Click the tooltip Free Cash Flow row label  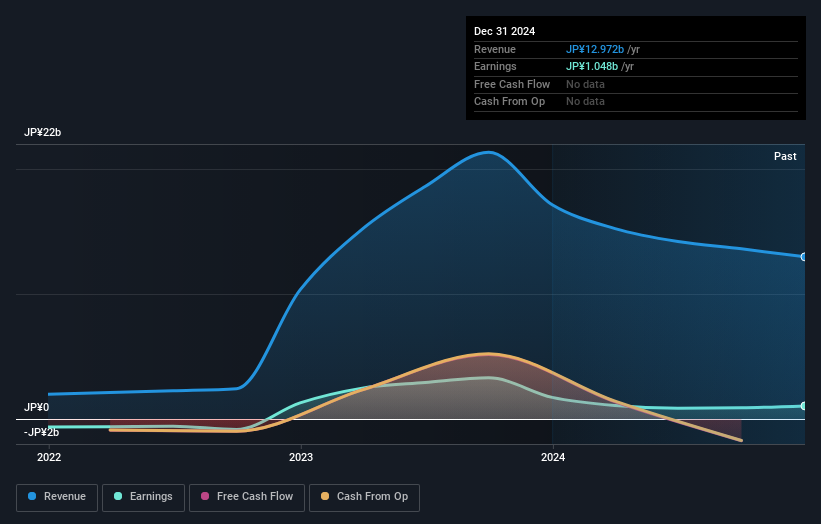point(512,84)
